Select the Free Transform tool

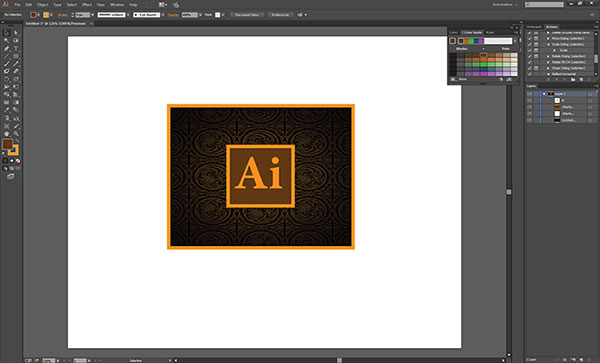(16, 87)
